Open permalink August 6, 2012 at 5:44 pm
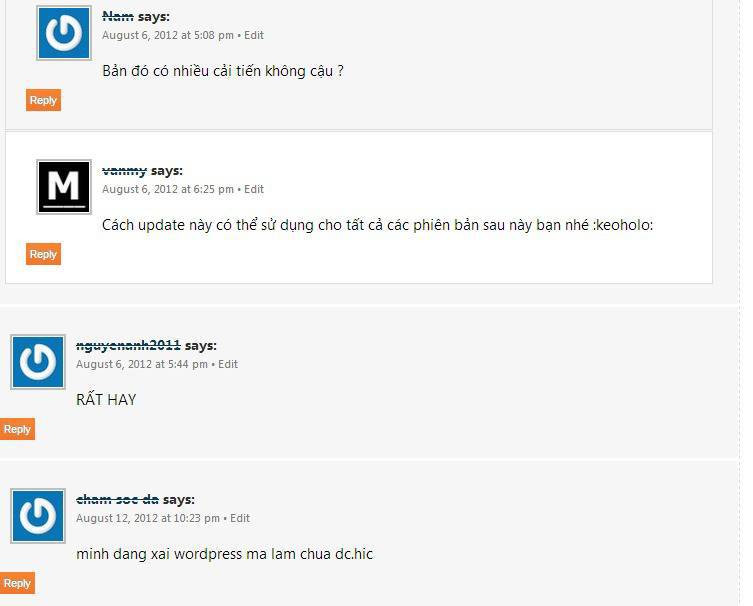The height and width of the screenshot is (606, 753). click(x=142, y=364)
